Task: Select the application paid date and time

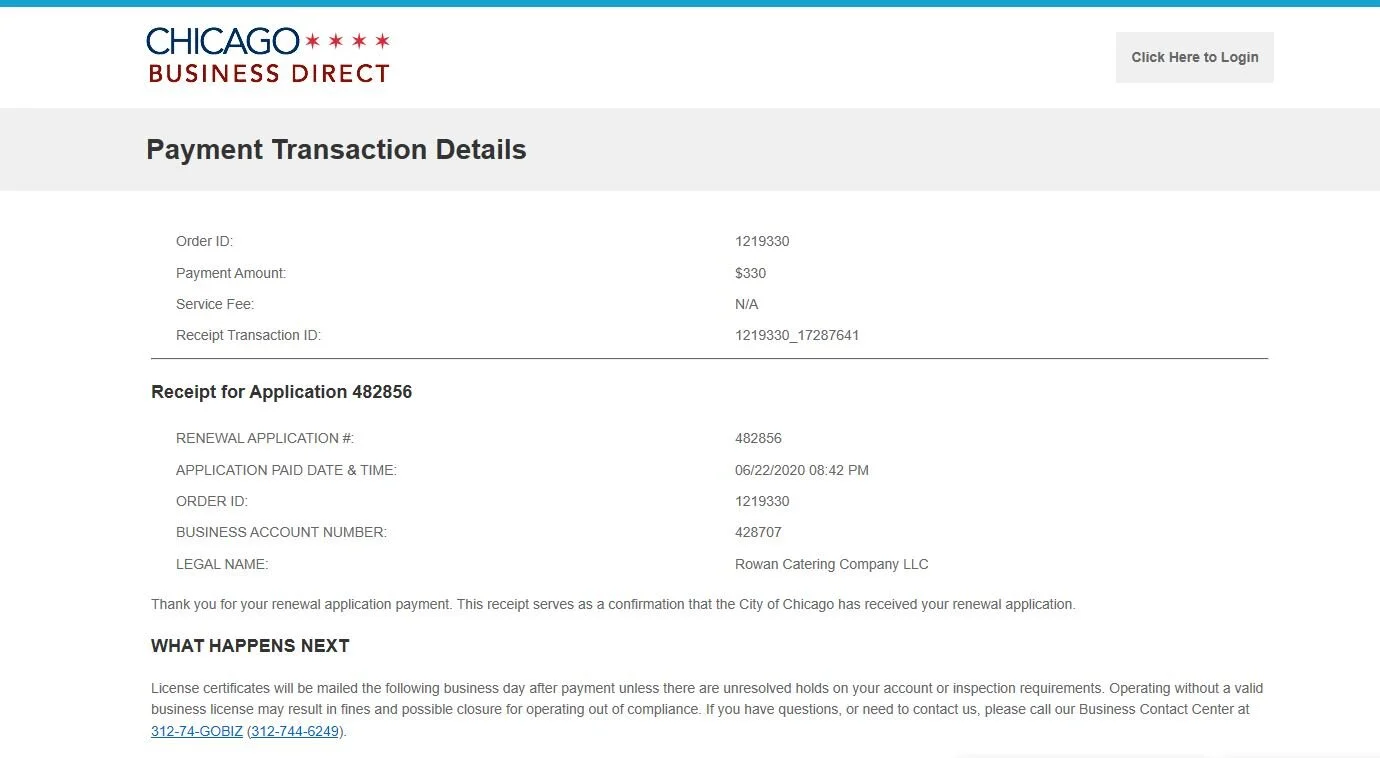Action: point(802,470)
